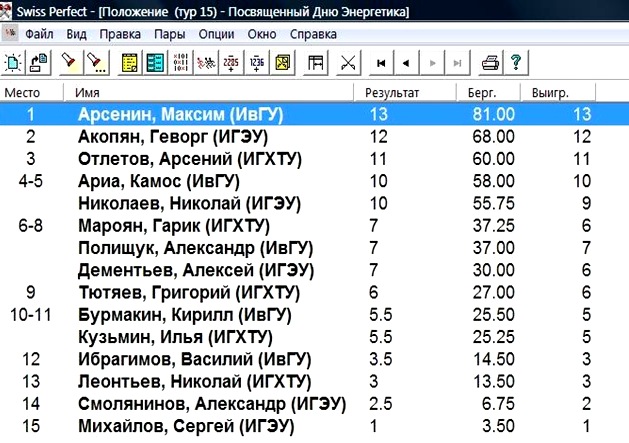Select row Полищук, Александр (ИвГУ)
629x443 pixels.
314,248
